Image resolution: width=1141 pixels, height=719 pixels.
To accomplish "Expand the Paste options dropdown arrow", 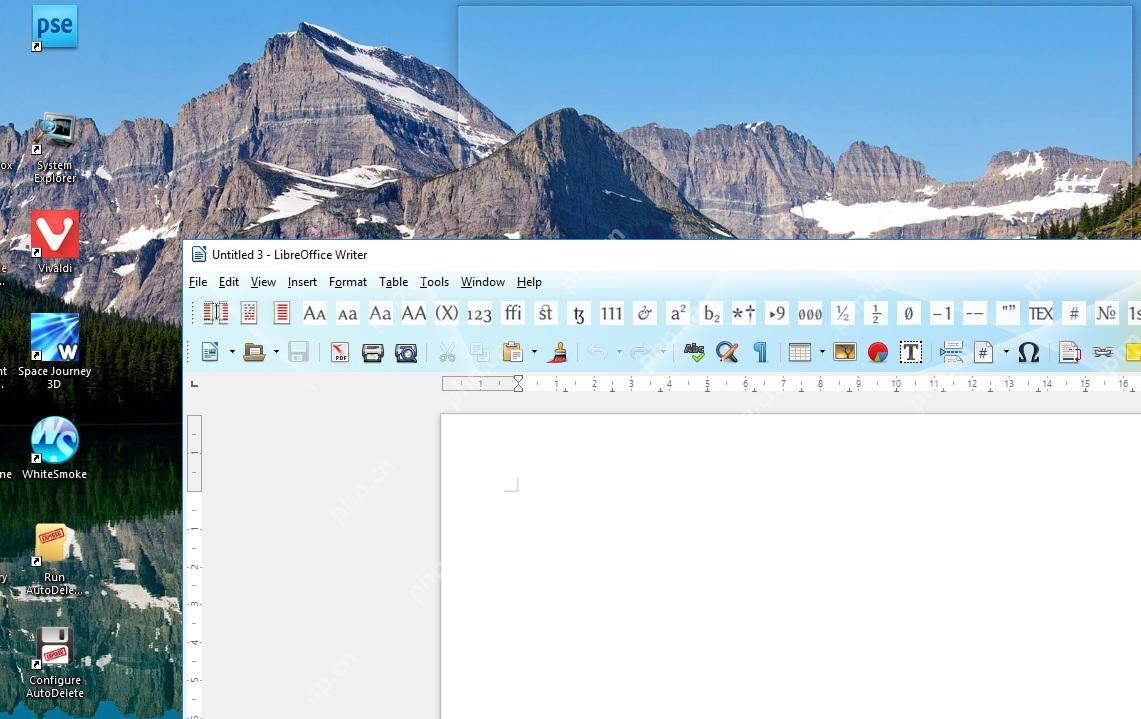I will point(534,352).
